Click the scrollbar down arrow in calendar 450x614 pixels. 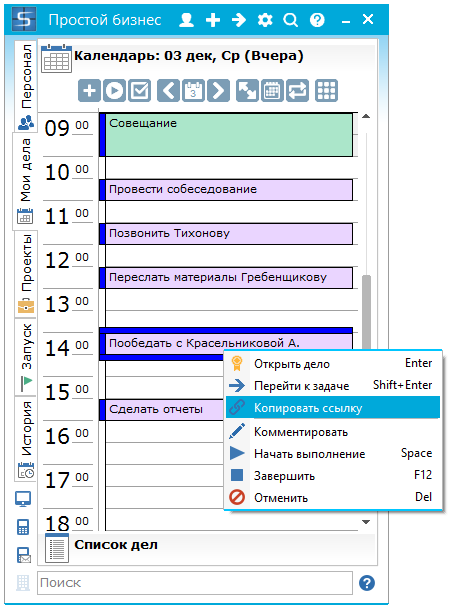pos(366,522)
